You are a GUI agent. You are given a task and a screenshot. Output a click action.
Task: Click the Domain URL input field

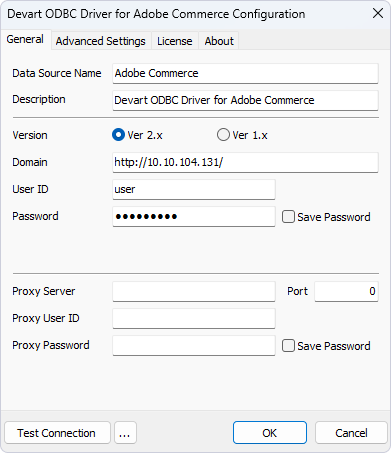245,162
